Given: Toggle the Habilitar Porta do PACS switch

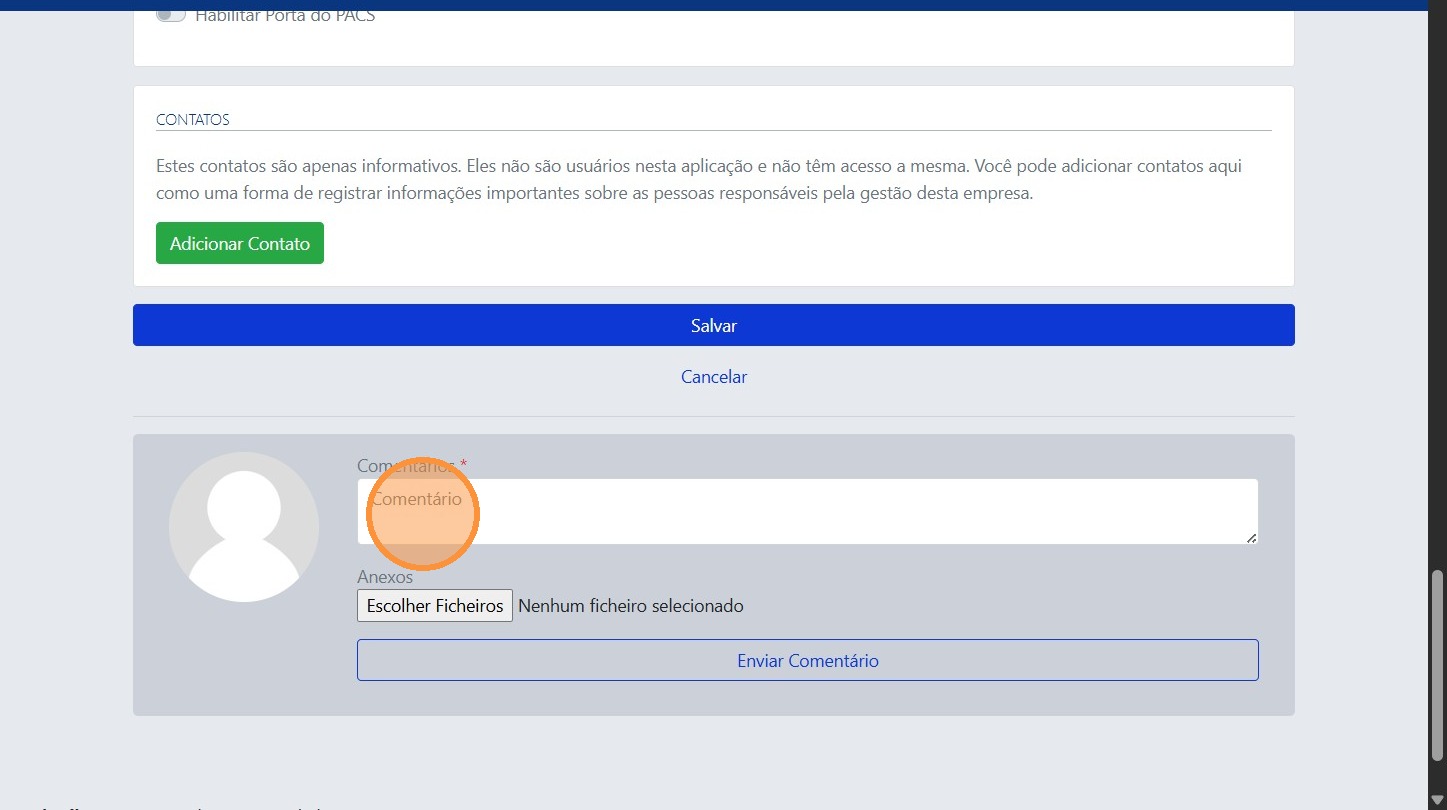Looking at the screenshot, I should pyautogui.click(x=171, y=16).
